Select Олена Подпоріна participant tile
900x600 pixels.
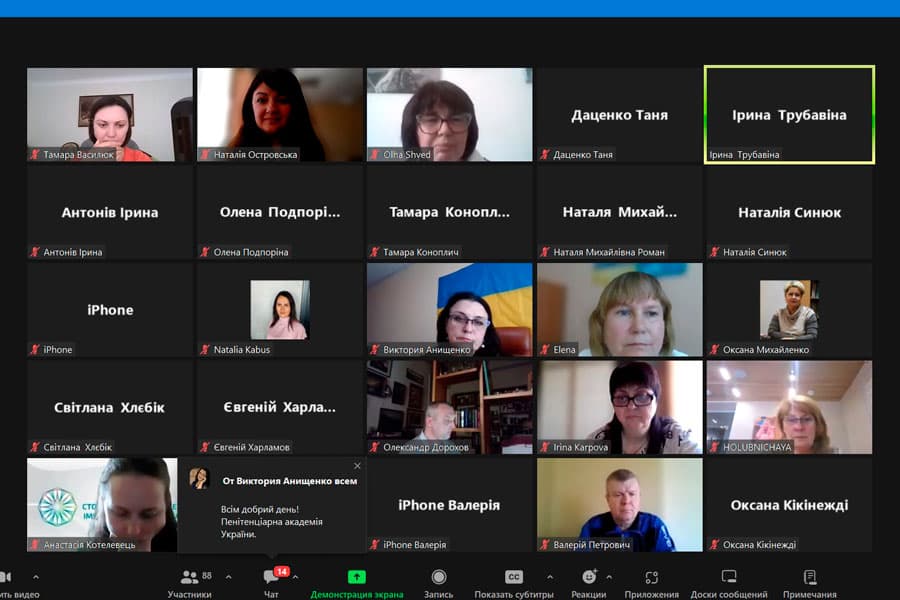pos(280,212)
